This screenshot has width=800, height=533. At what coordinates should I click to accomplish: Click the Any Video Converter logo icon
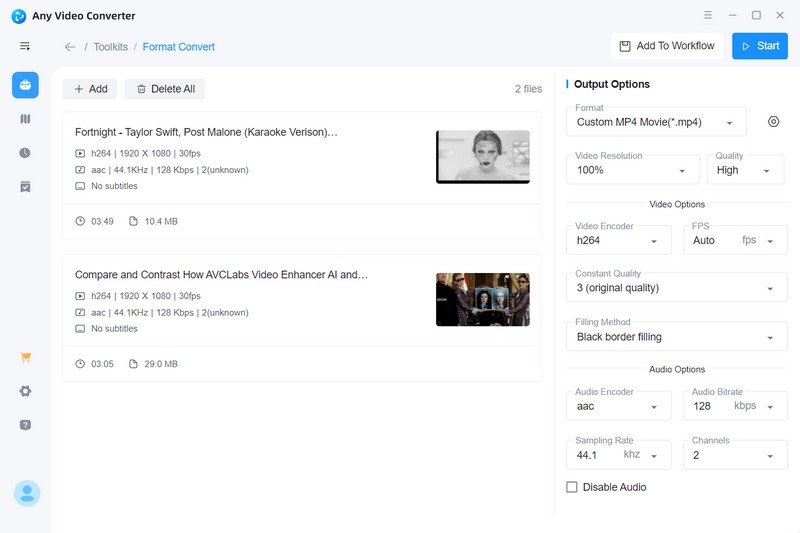coord(19,16)
